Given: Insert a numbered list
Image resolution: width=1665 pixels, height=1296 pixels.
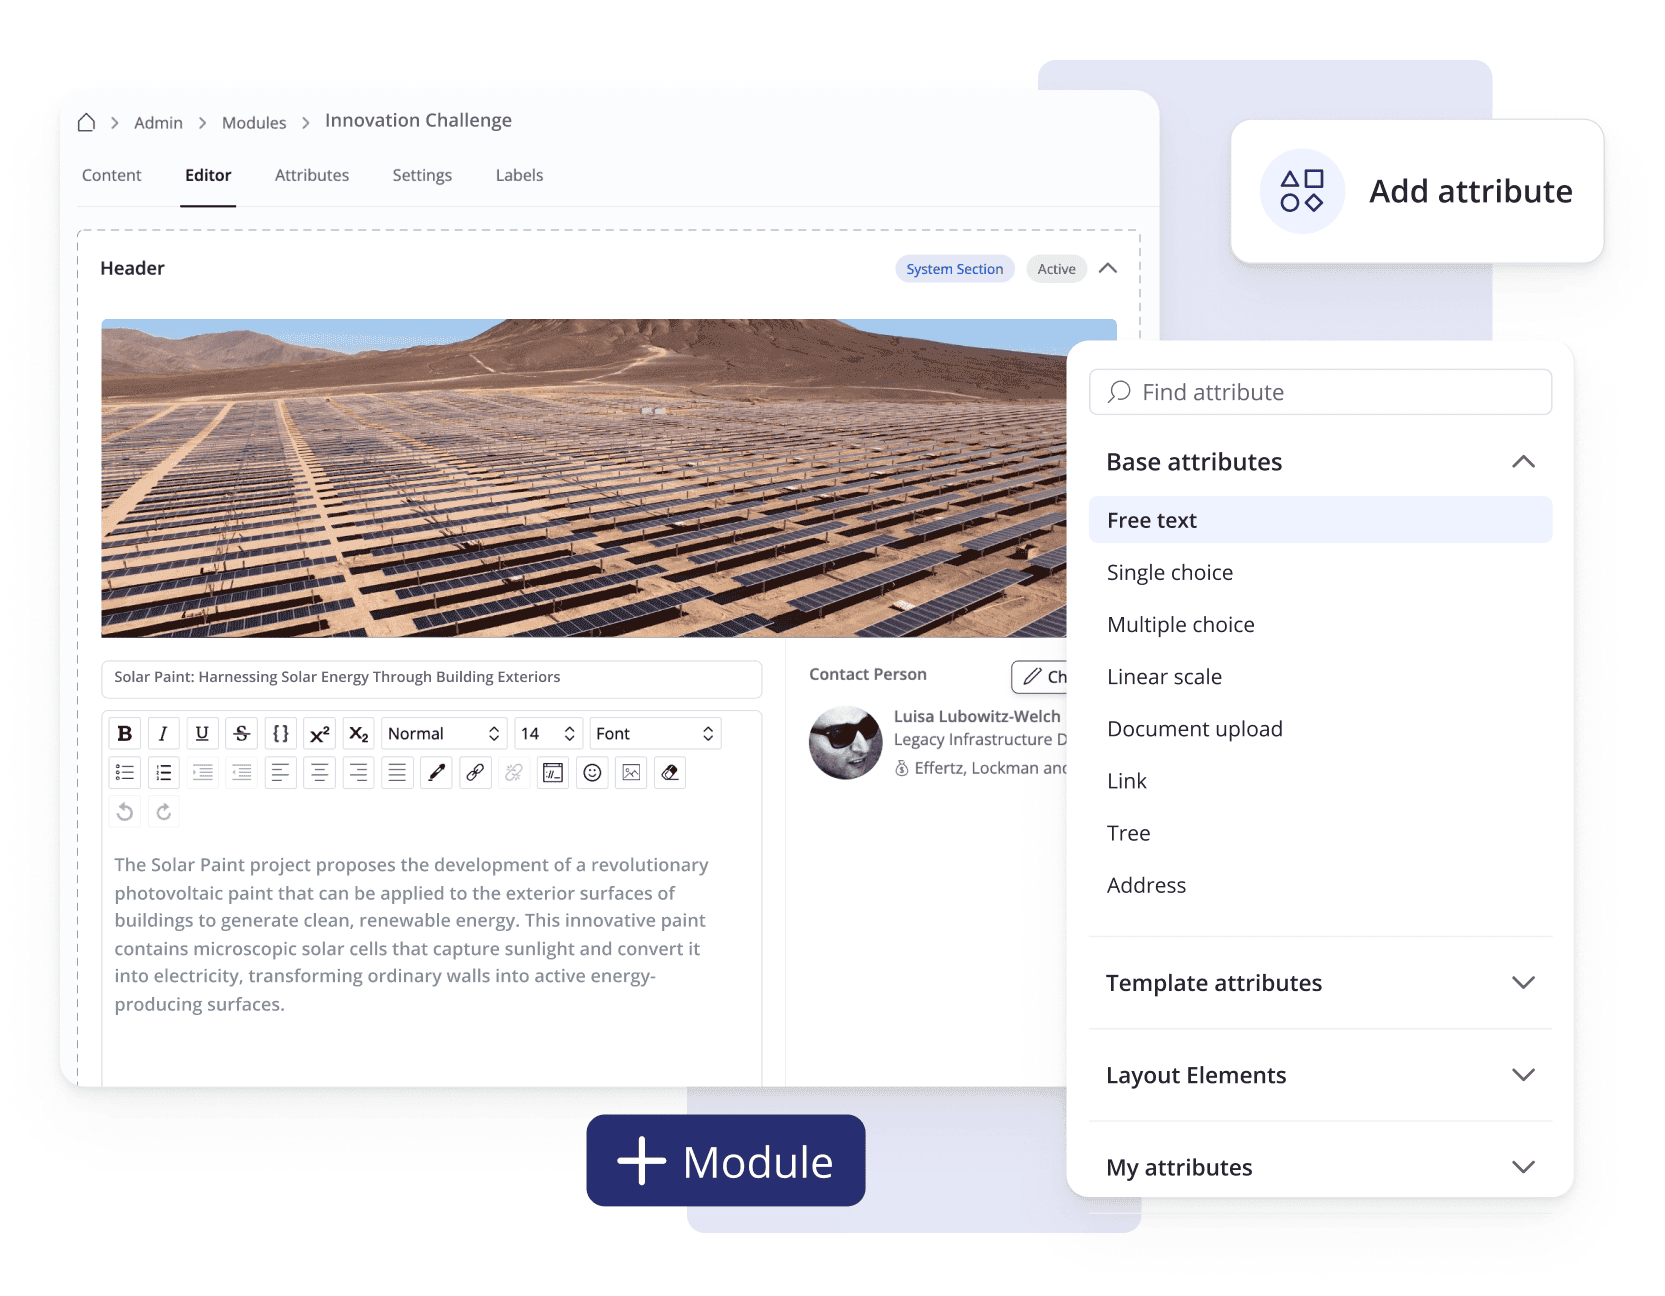Looking at the screenshot, I should click(x=163, y=773).
